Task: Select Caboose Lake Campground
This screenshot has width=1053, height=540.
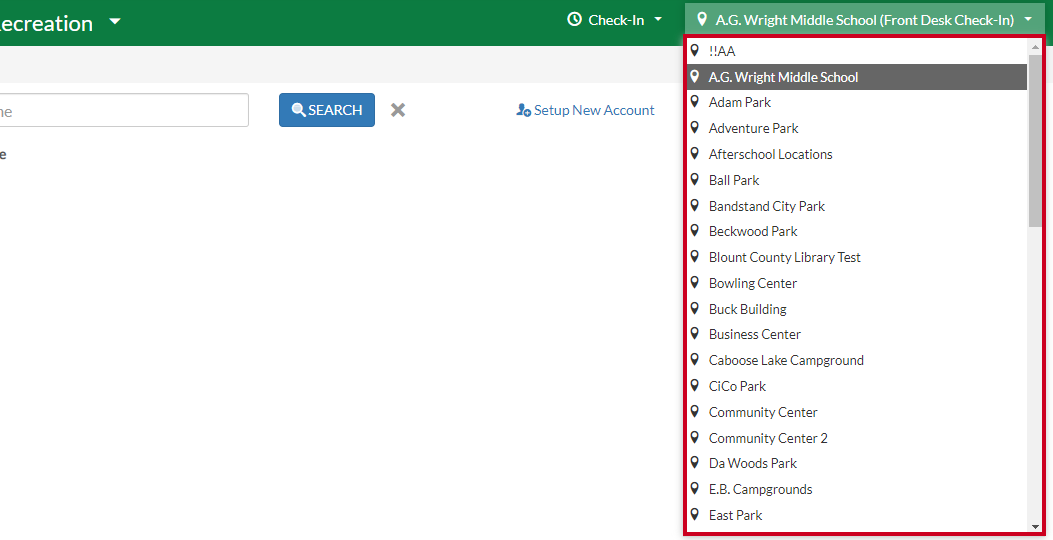Action: [857, 361]
